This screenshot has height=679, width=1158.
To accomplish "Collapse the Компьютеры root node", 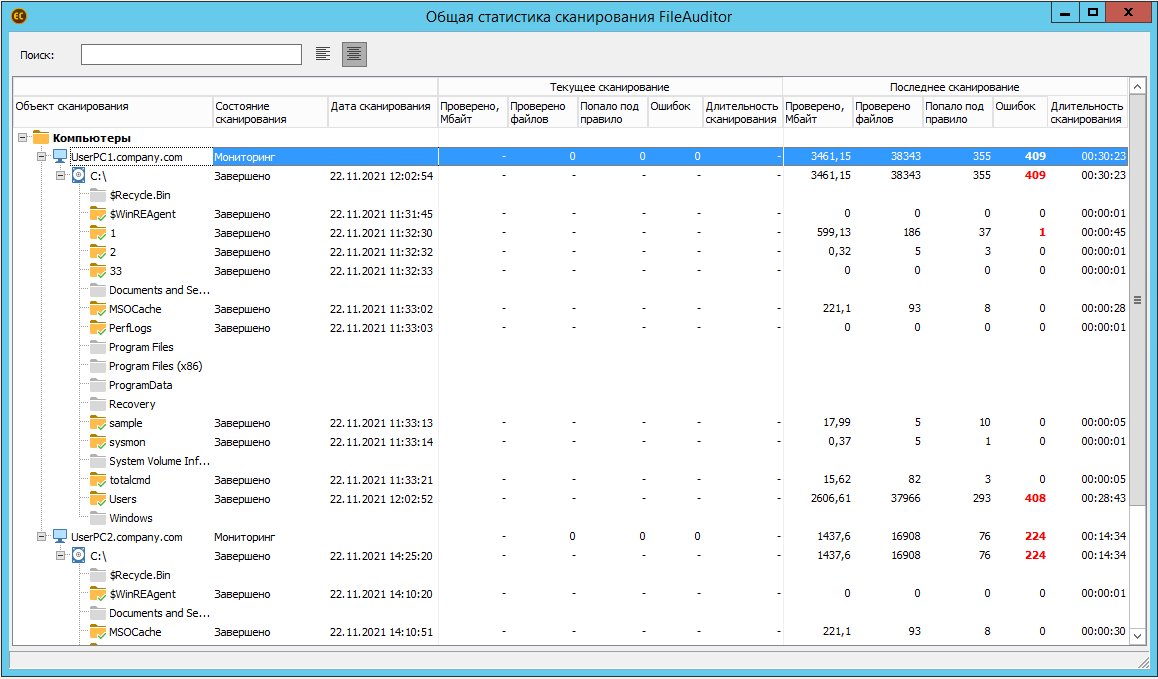I will coord(23,138).
